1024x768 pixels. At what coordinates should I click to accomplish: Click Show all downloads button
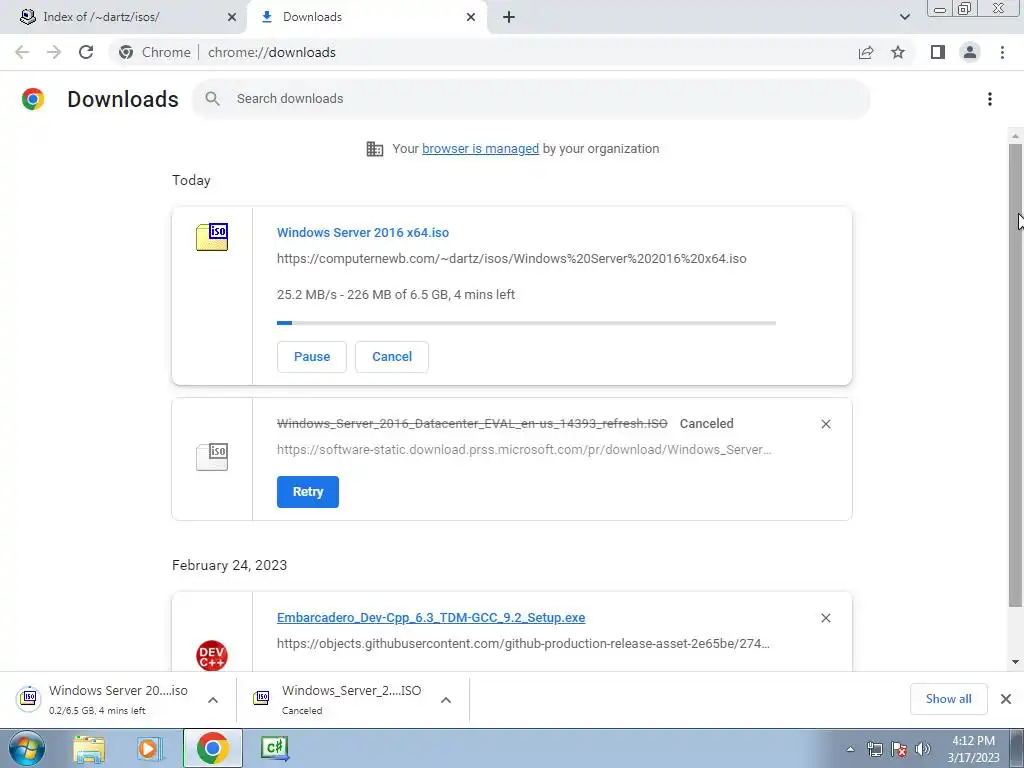coord(948,699)
